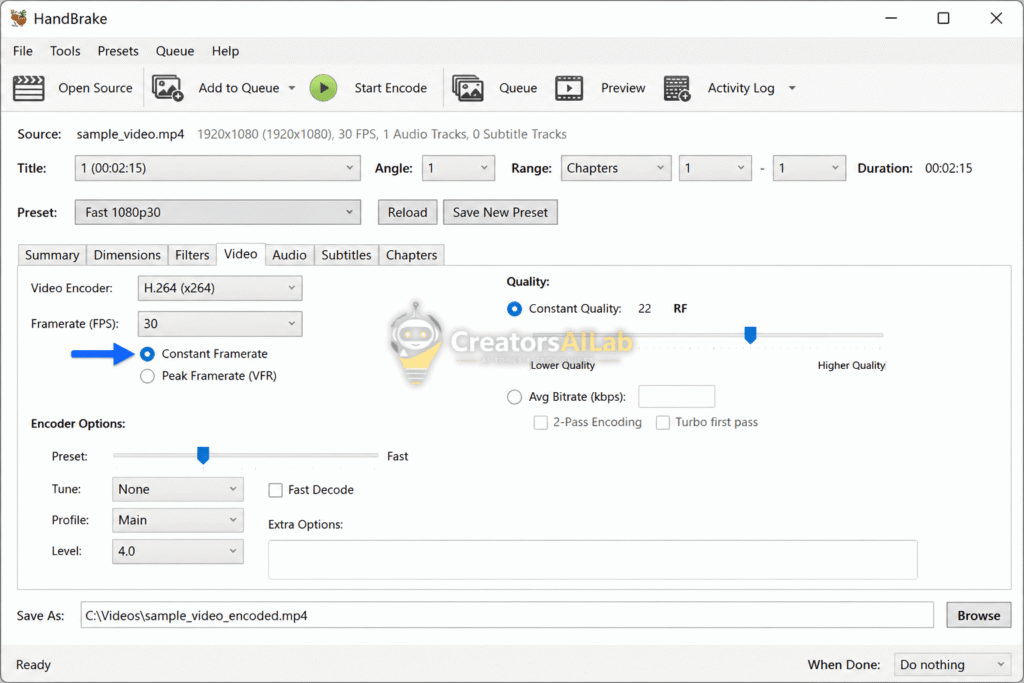Click the green Start Encode play icon
Viewport: 1024px width, 683px height.
323,88
